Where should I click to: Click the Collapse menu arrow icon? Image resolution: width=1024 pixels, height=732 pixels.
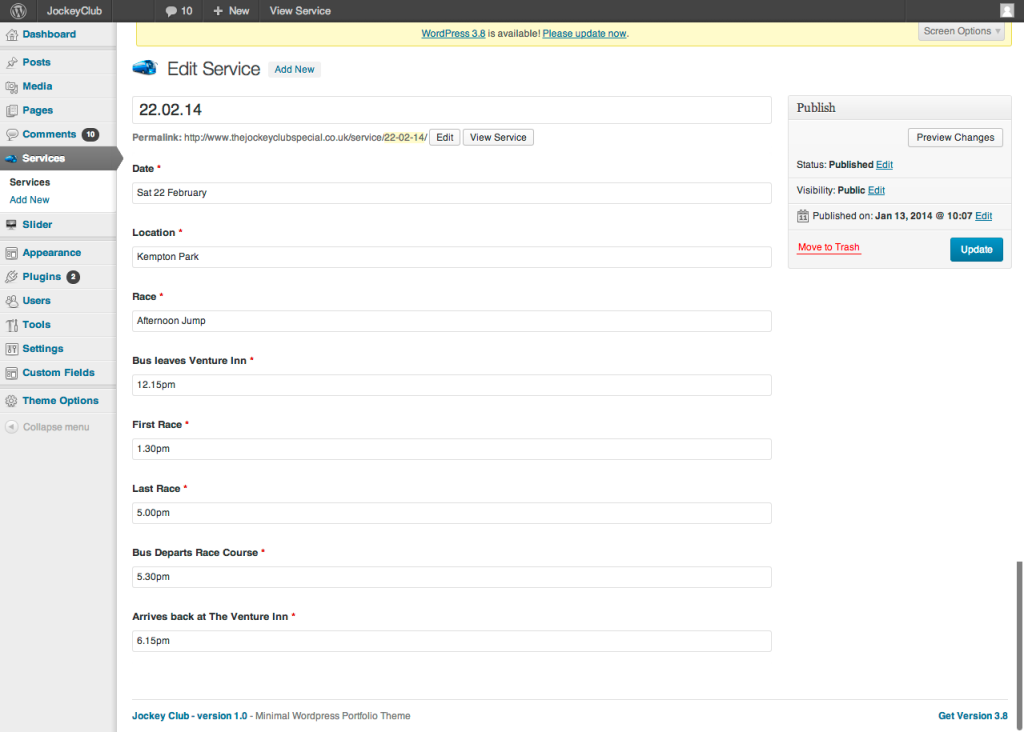point(11,427)
